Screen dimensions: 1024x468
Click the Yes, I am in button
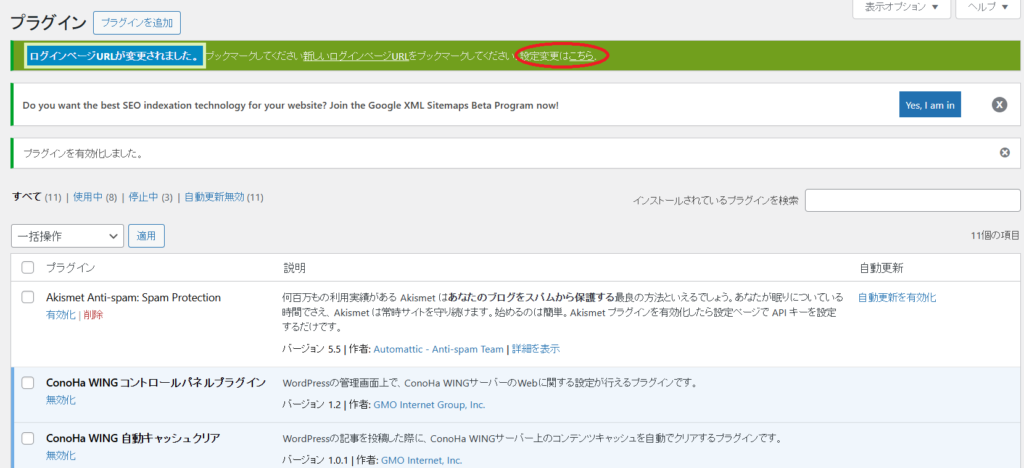pos(929,104)
